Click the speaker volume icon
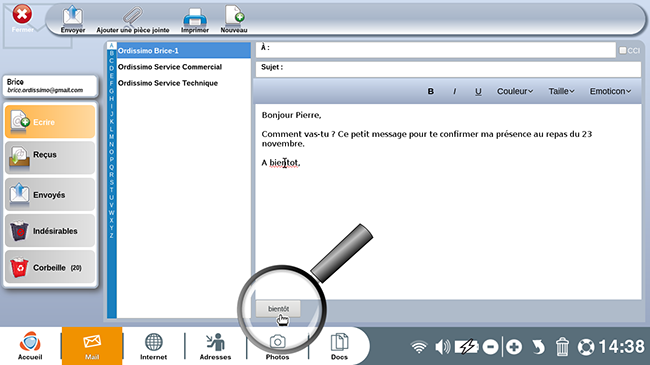The image size is (650, 365). 442,347
